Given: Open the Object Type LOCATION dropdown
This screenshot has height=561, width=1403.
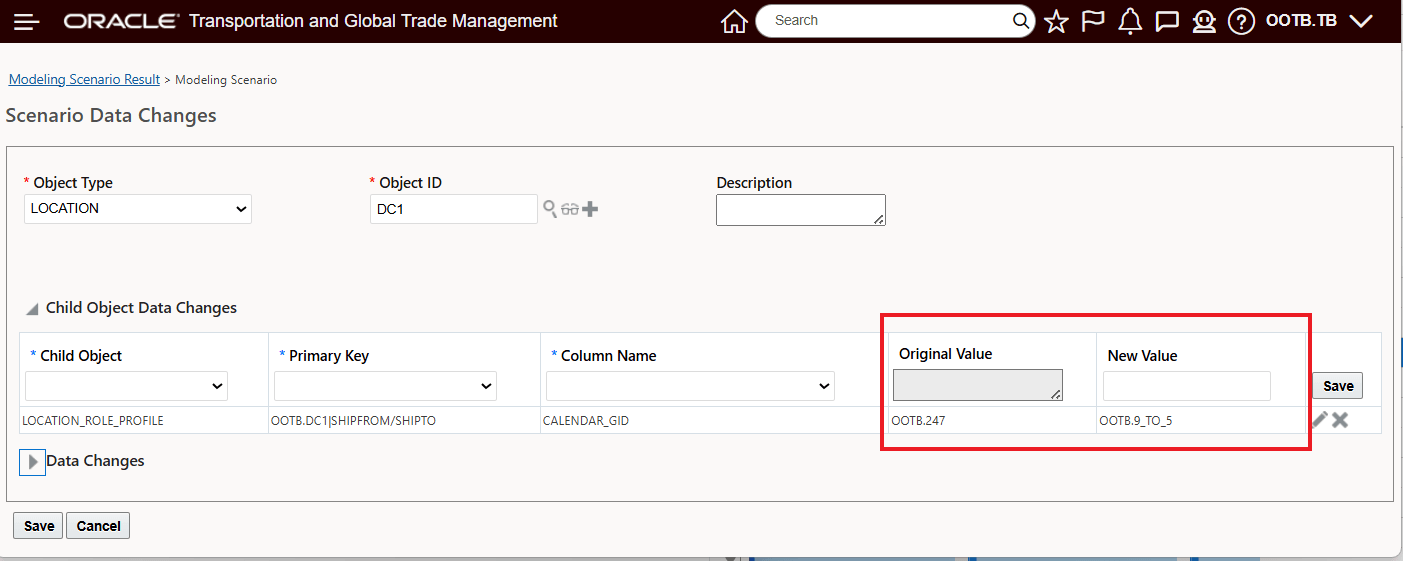Looking at the screenshot, I should 138,209.
